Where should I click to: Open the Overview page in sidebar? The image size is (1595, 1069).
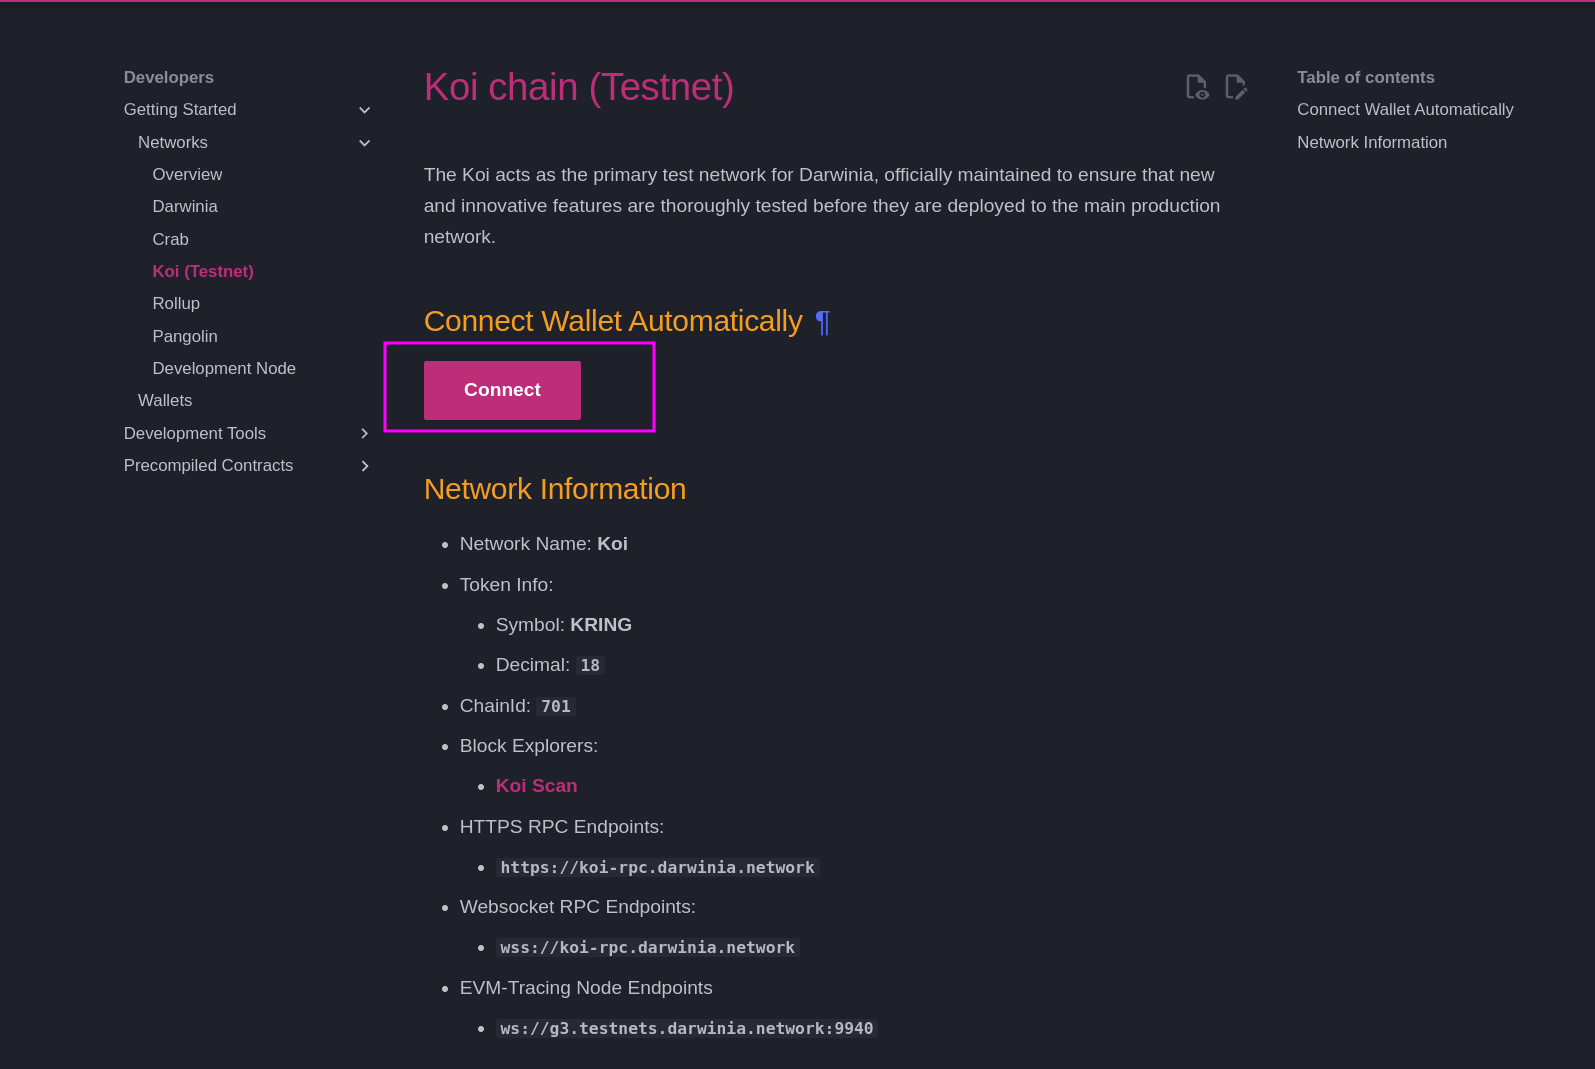pyautogui.click(x=187, y=174)
